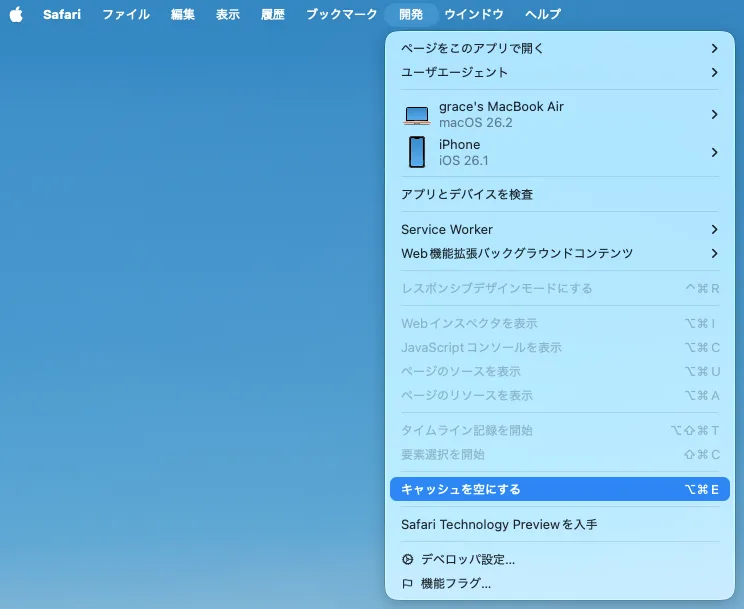
Task: Click ページのソースを表示 item
Action: 560,371
